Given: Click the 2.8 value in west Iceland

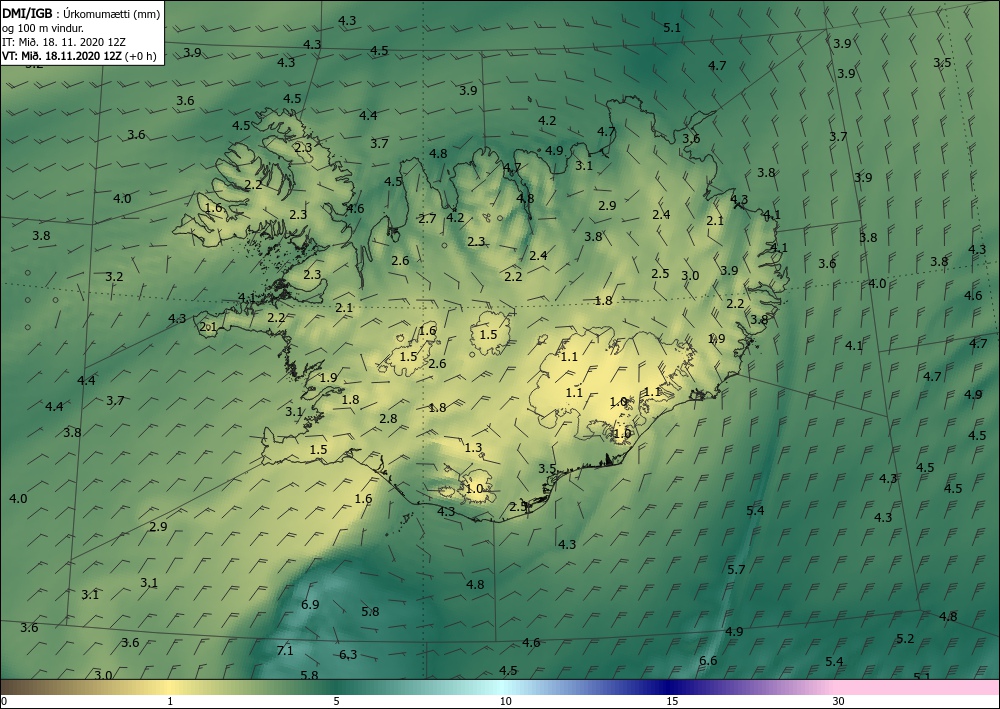Looking at the screenshot, I should (388, 418).
